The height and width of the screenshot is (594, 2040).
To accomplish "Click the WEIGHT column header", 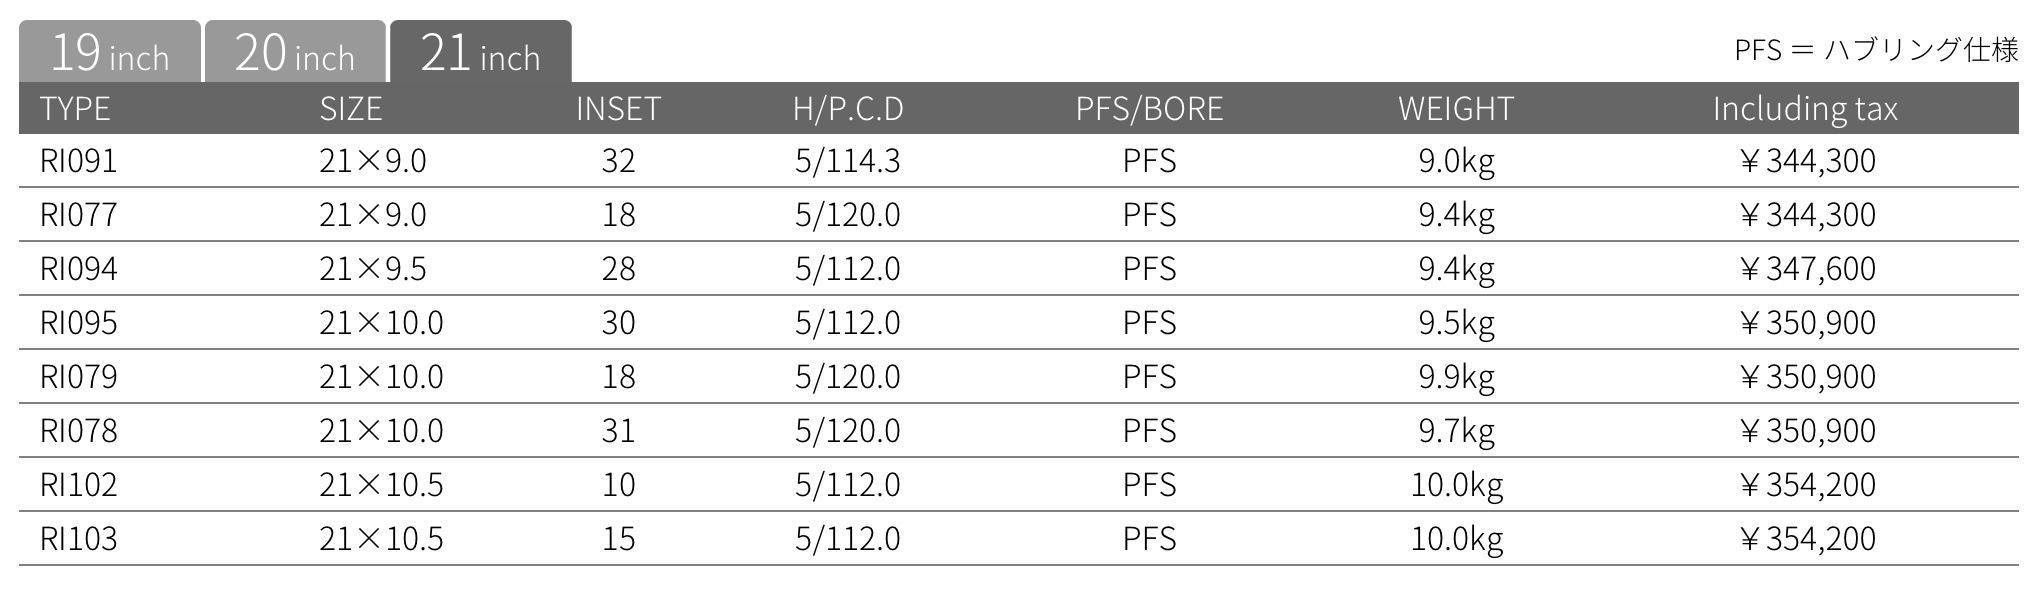I will click(x=1456, y=108).
